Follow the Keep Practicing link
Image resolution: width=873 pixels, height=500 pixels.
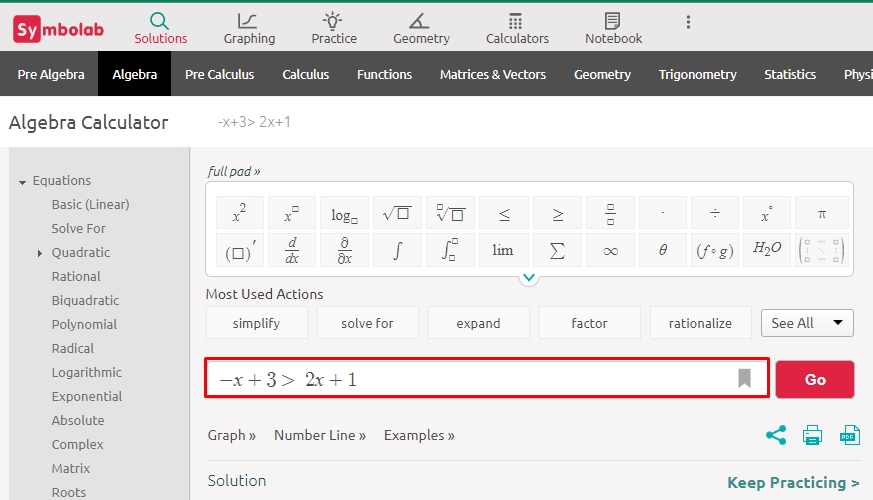[x=793, y=482]
